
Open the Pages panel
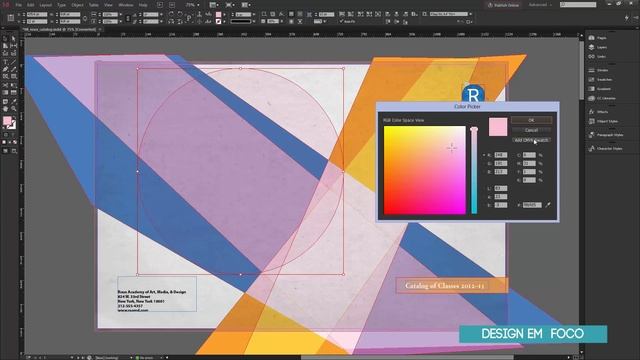[x=598, y=38]
